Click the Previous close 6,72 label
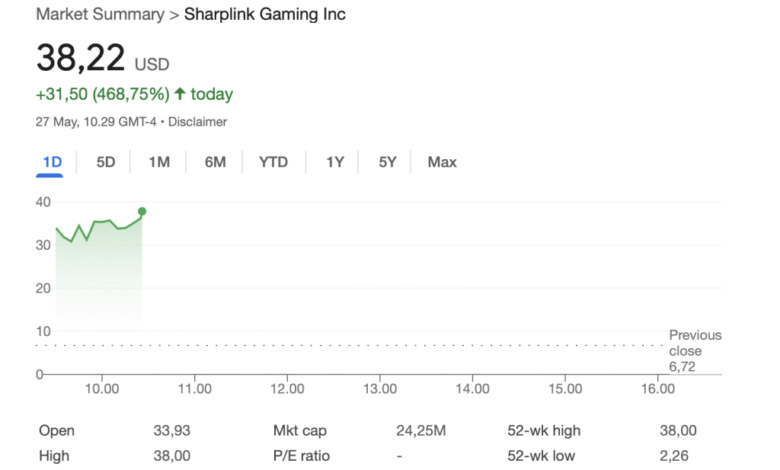 [694, 351]
